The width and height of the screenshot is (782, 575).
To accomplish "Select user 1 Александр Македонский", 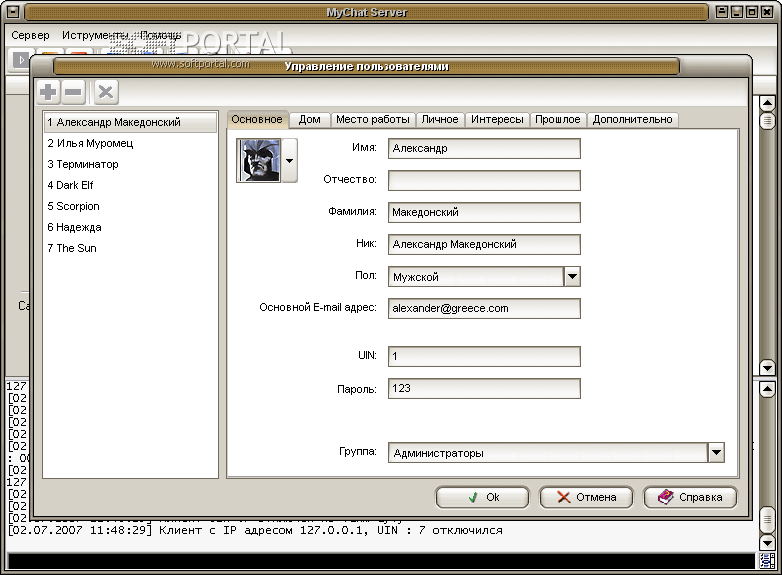I will pyautogui.click(x=131, y=122).
